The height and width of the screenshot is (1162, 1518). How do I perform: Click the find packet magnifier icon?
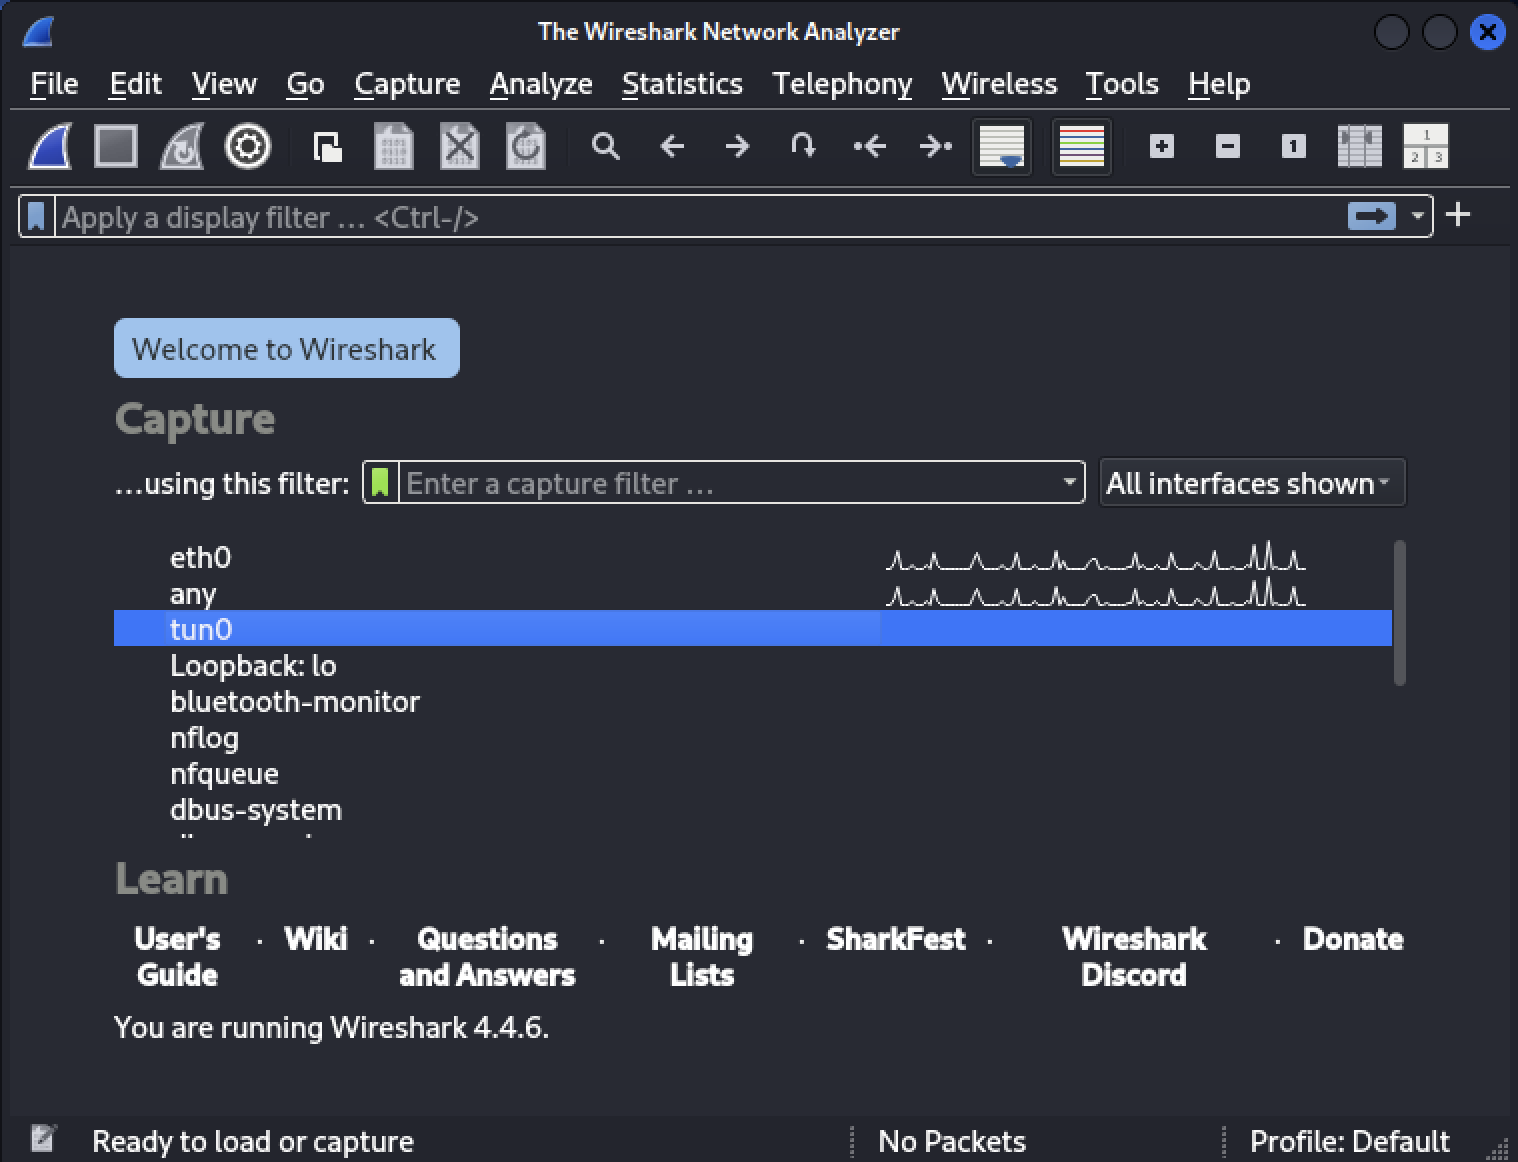605,147
